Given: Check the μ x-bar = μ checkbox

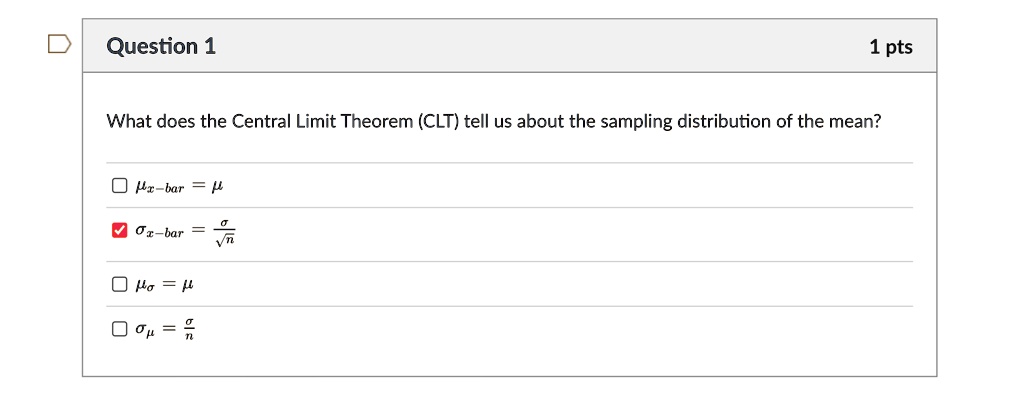Looking at the screenshot, I should coord(119,186).
